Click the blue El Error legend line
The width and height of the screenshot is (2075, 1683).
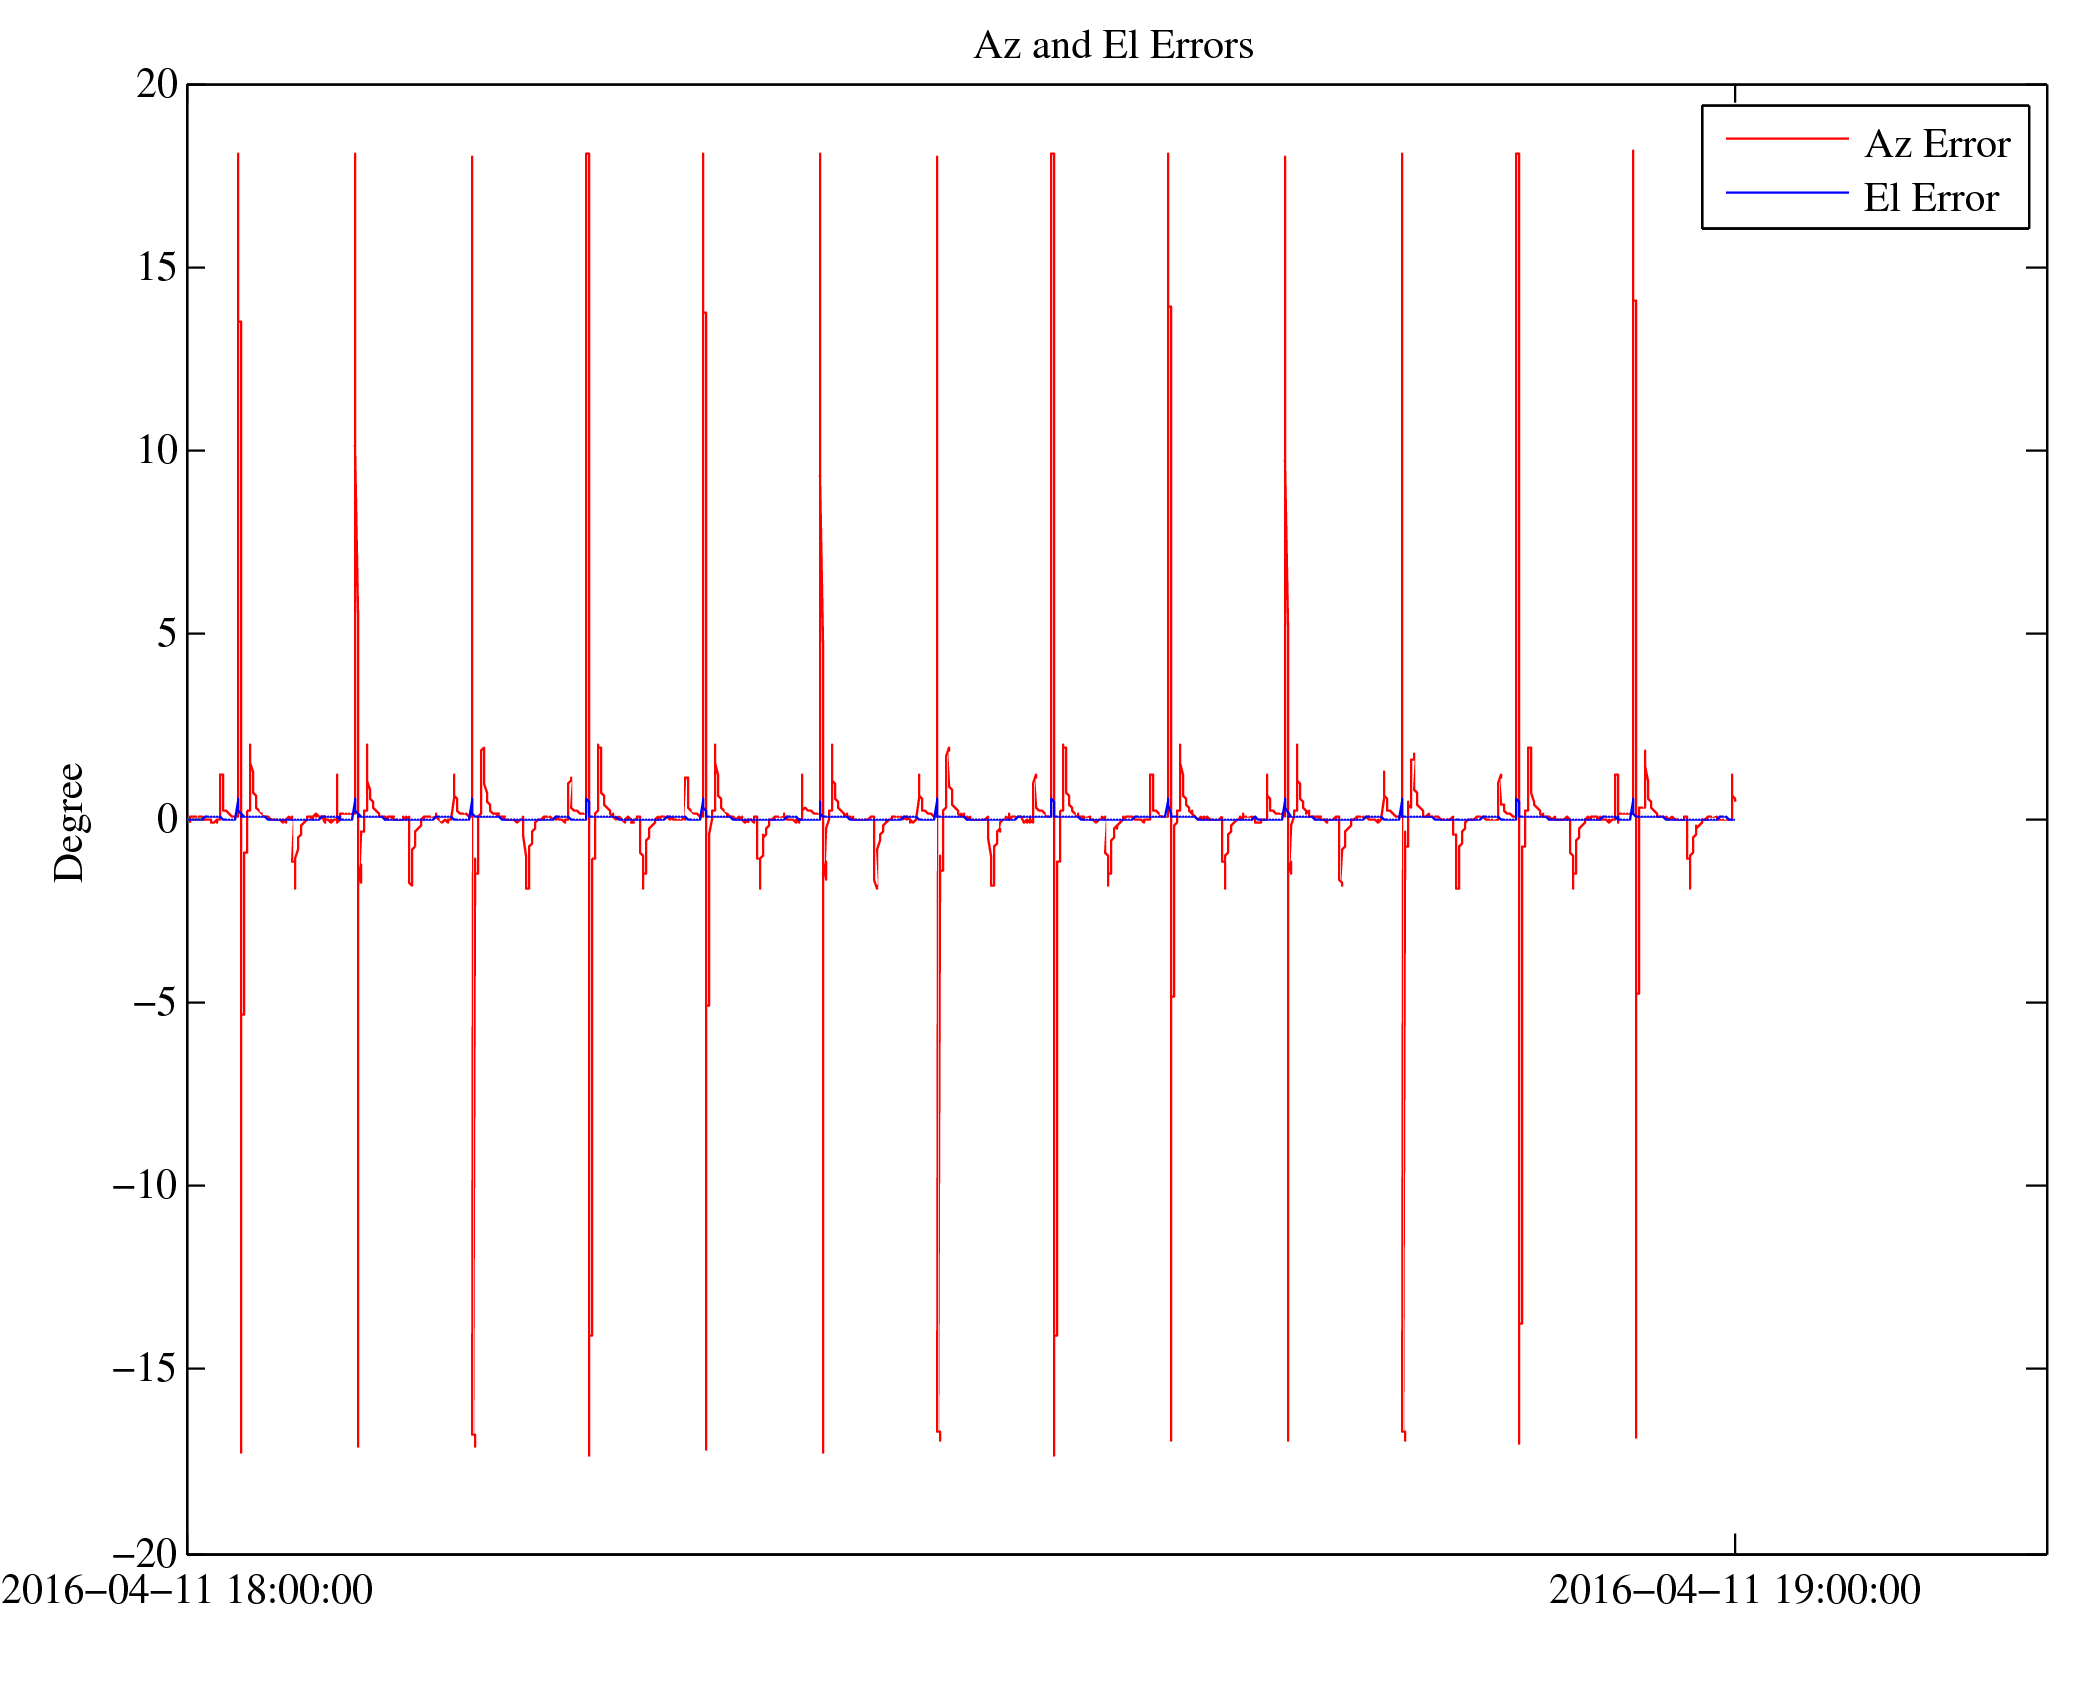pos(1786,192)
